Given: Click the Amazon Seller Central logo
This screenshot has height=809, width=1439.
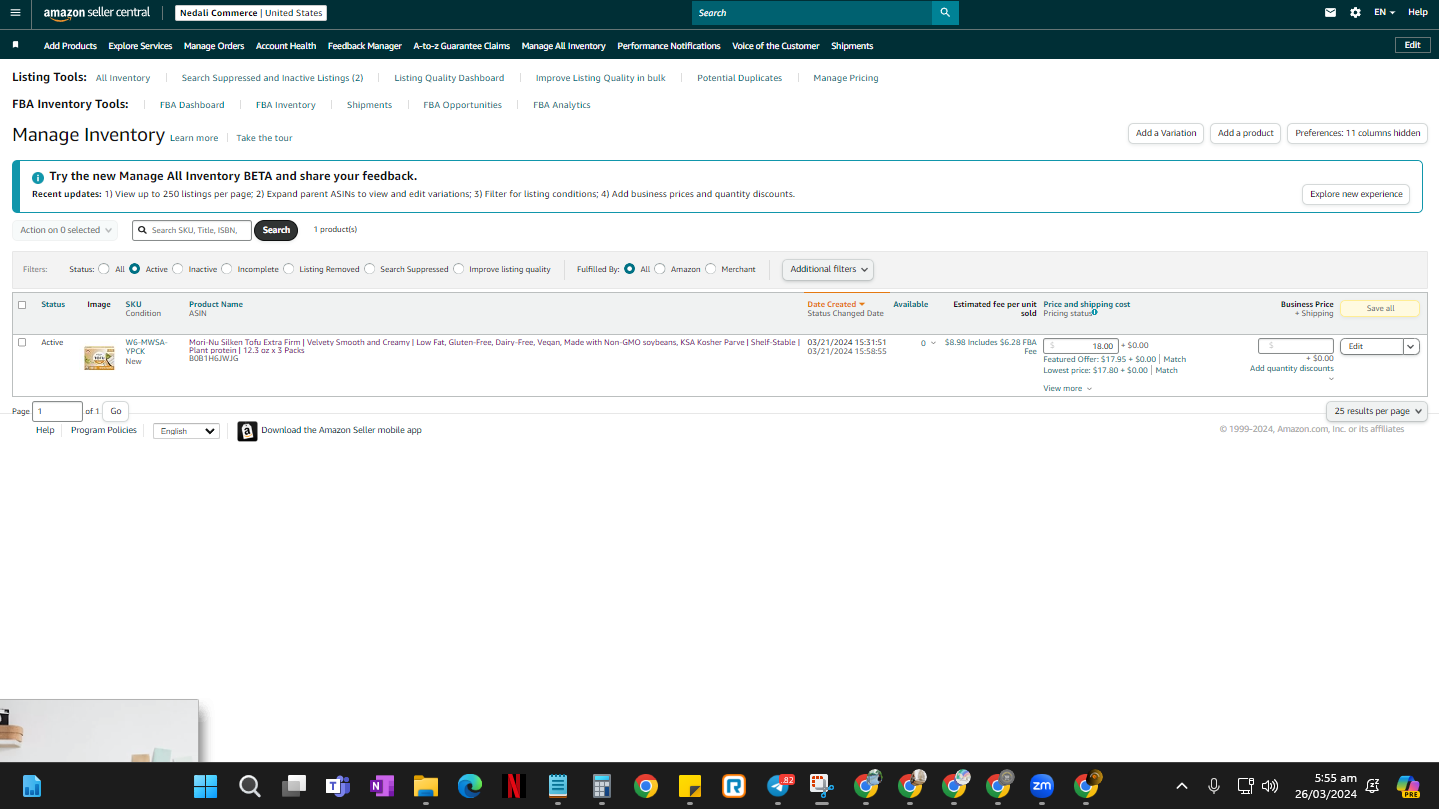Looking at the screenshot, I should [x=97, y=13].
